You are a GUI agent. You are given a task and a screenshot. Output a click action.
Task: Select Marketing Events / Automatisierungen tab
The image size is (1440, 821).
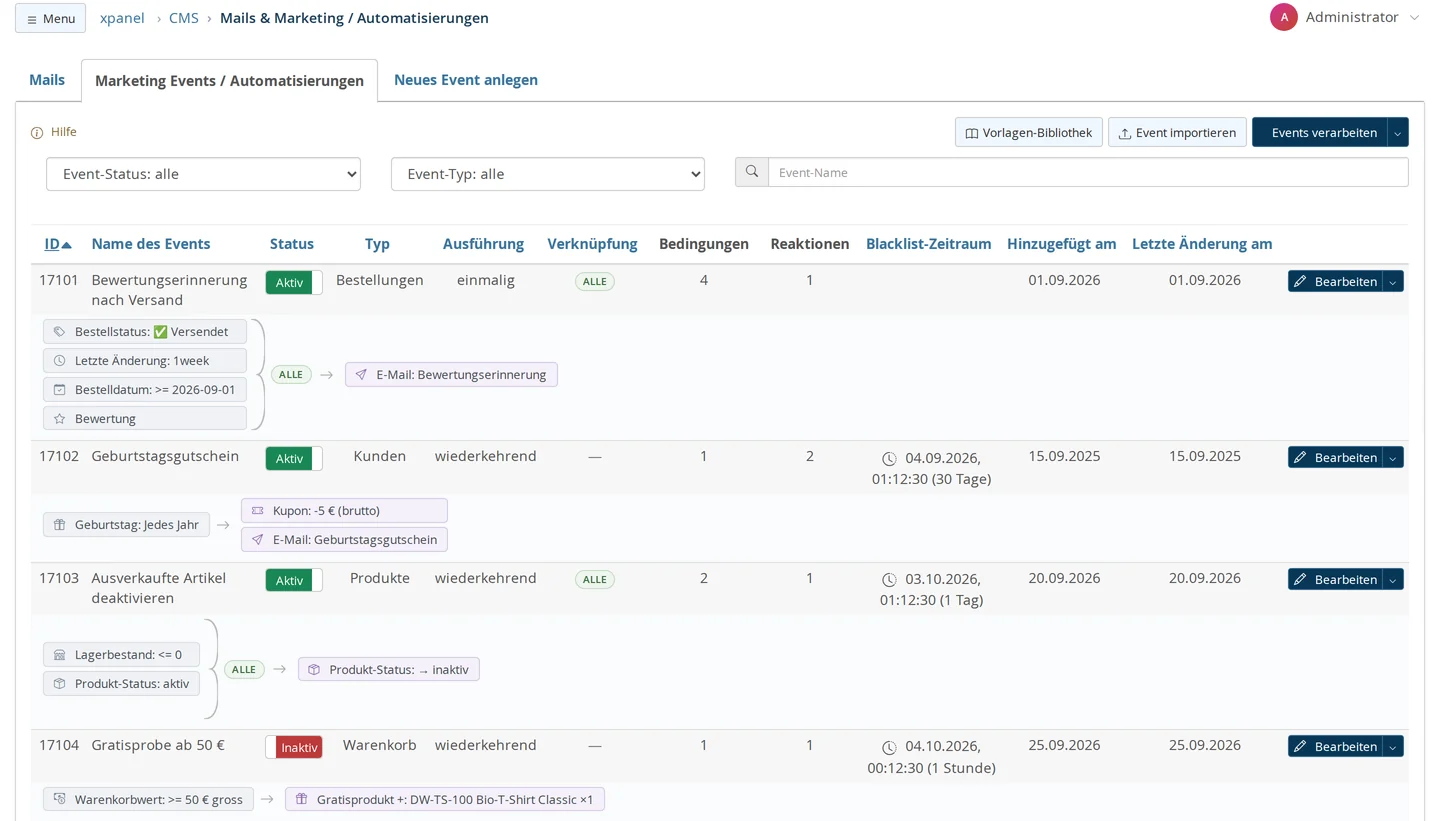click(229, 81)
